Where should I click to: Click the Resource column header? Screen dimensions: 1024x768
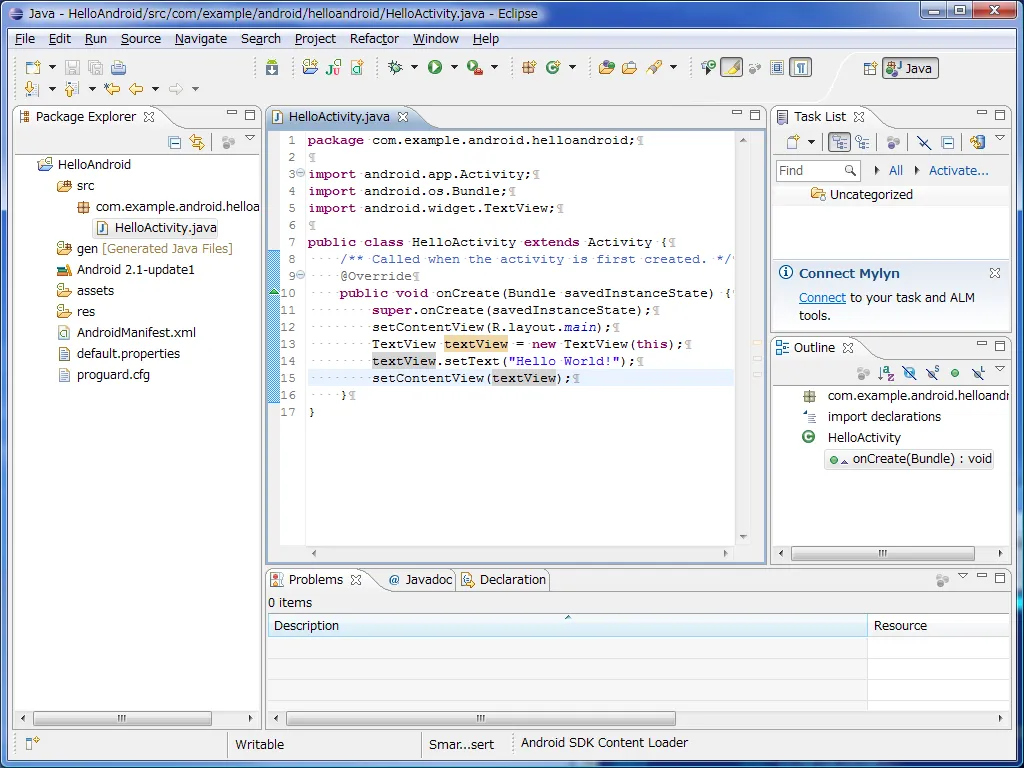(939, 626)
